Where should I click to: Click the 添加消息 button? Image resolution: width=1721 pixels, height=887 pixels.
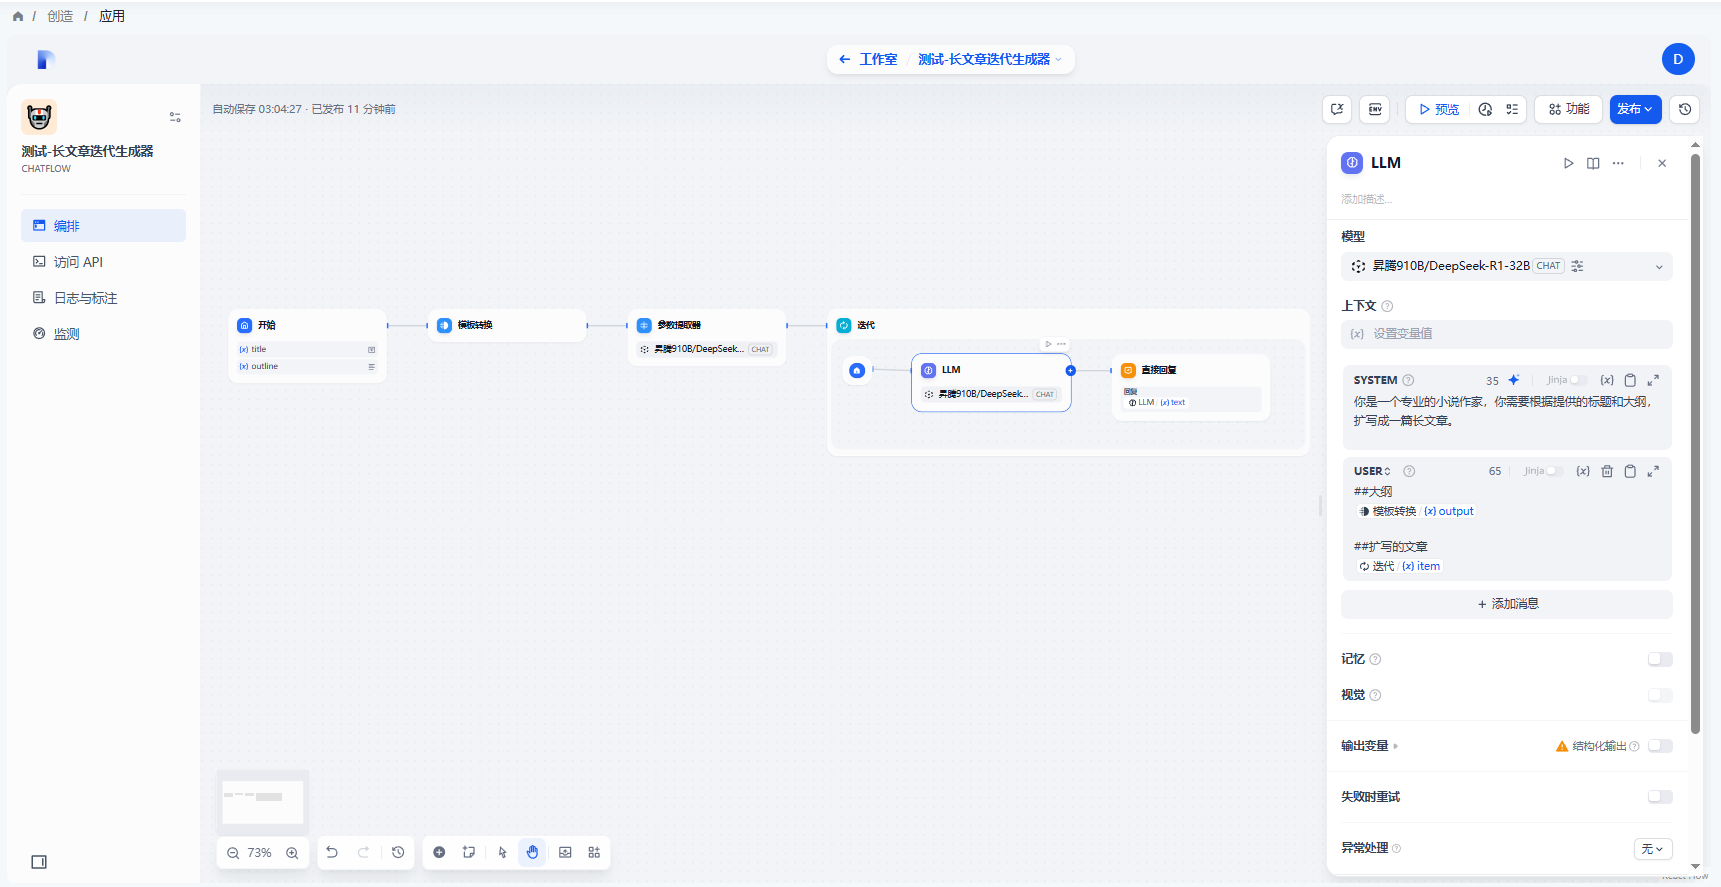click(x=1506, y=604)
